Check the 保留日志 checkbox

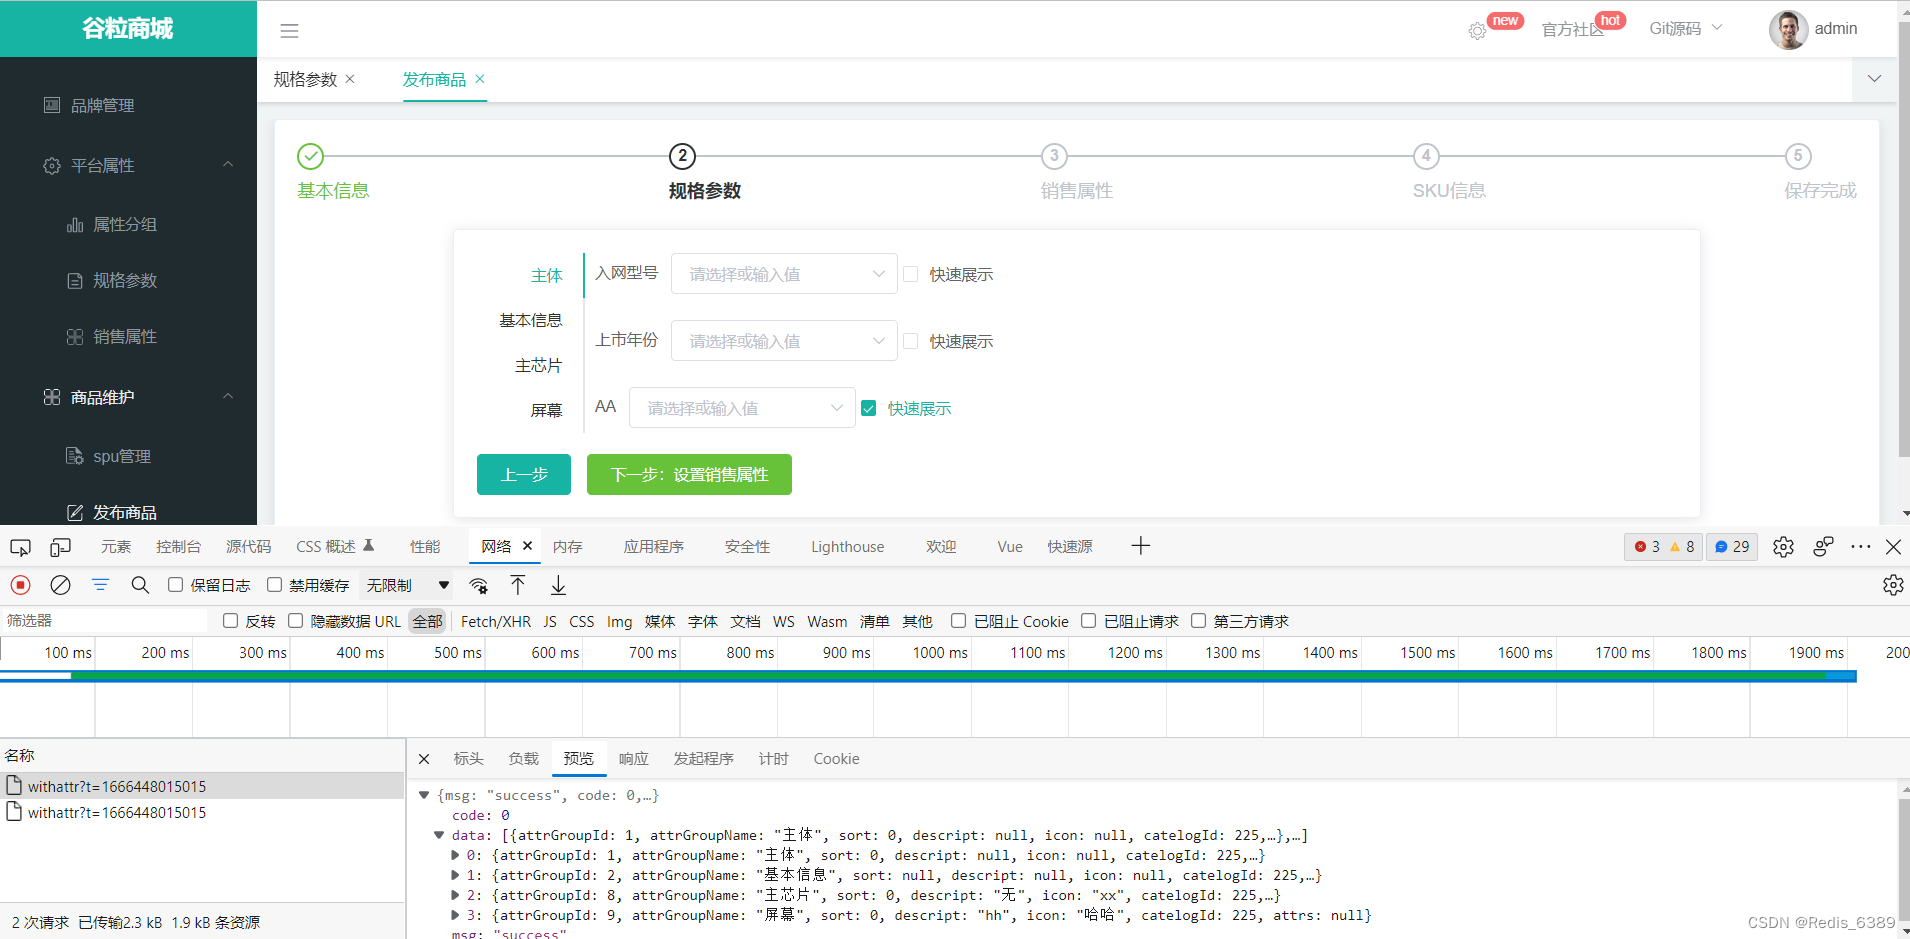point(175,584)
